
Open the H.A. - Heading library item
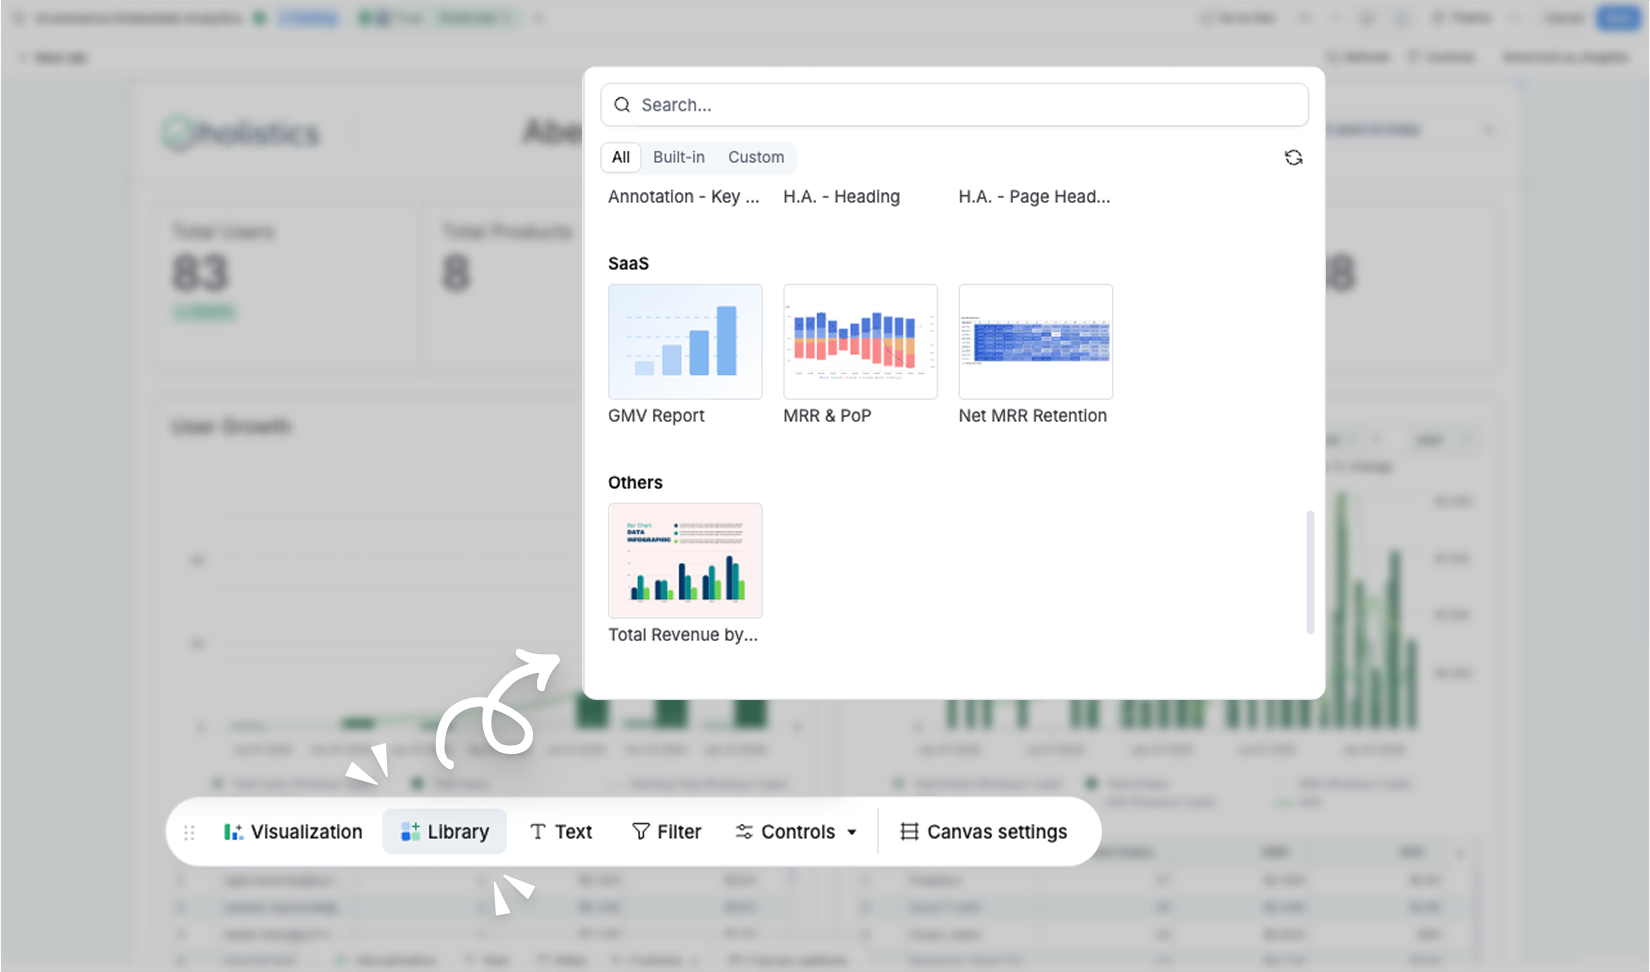[841, 196]
